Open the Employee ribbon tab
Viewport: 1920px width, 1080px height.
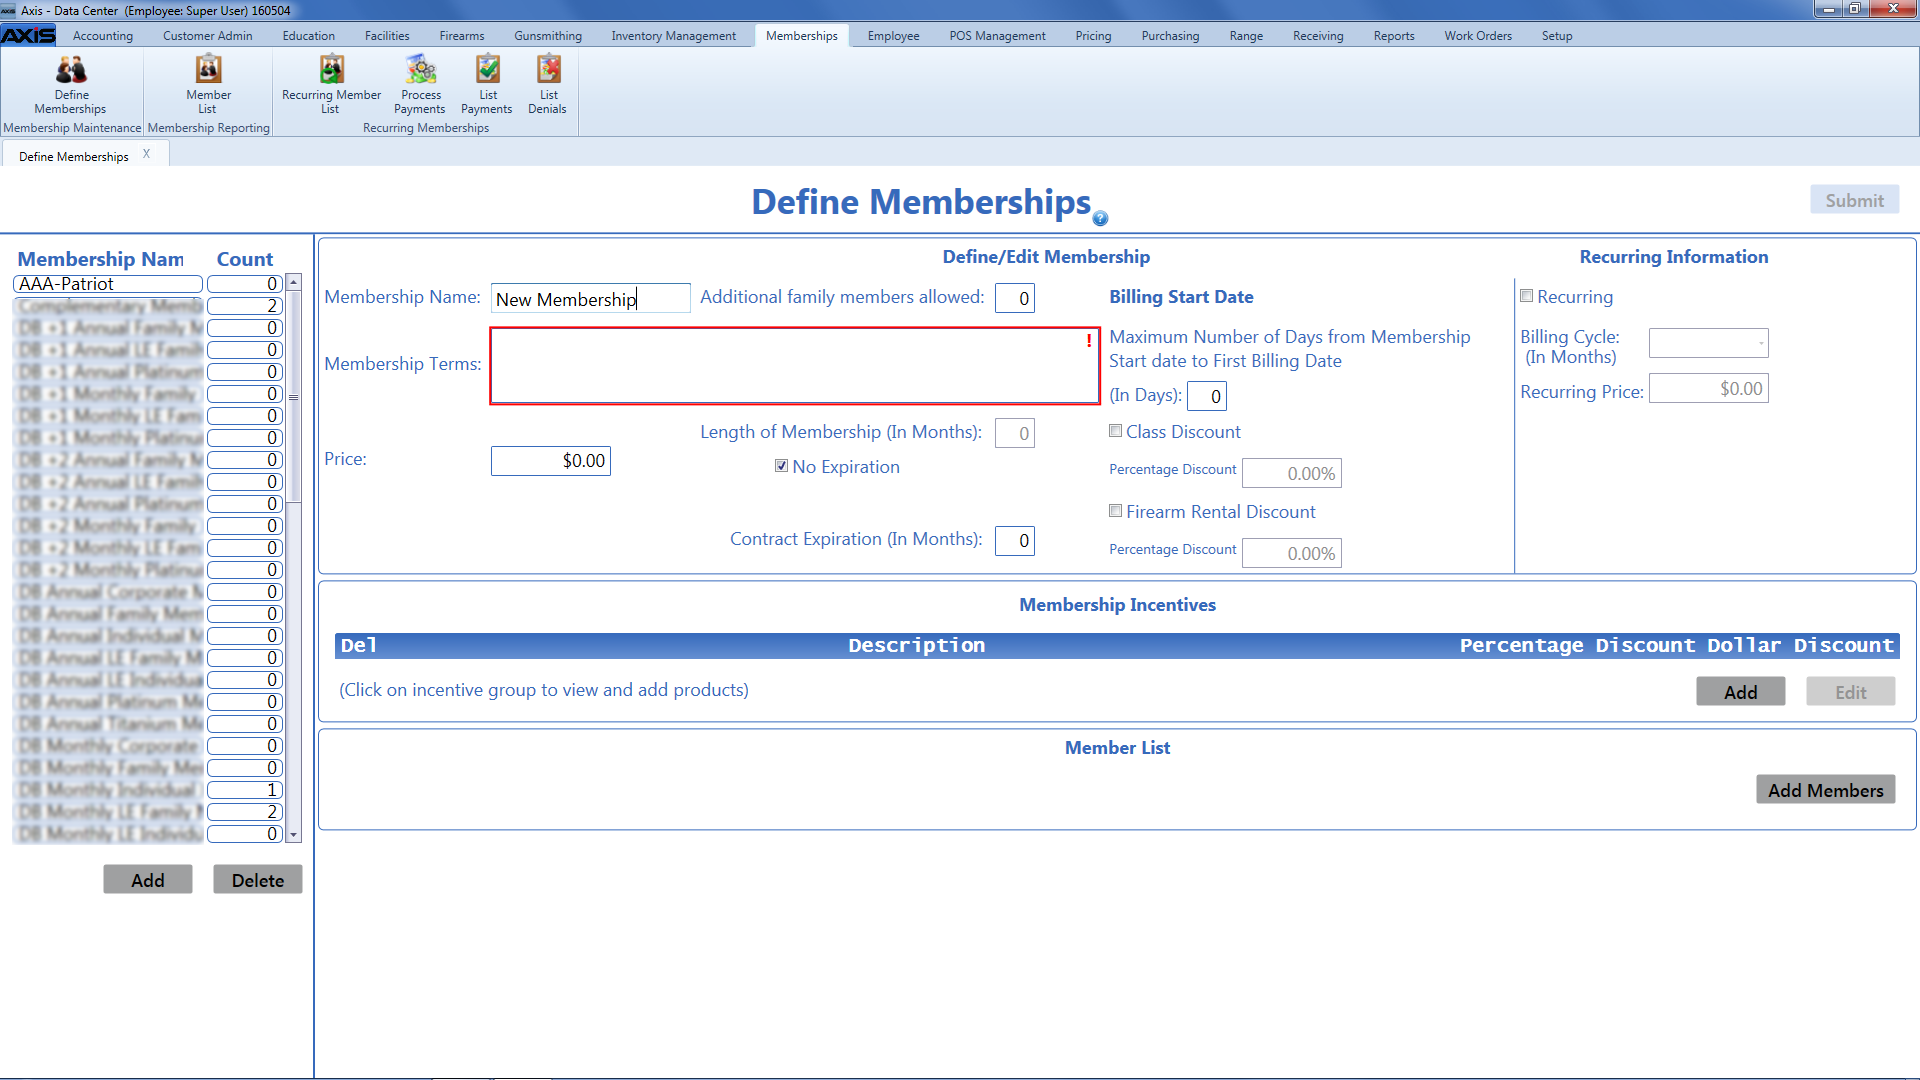[x=893, y=36]
